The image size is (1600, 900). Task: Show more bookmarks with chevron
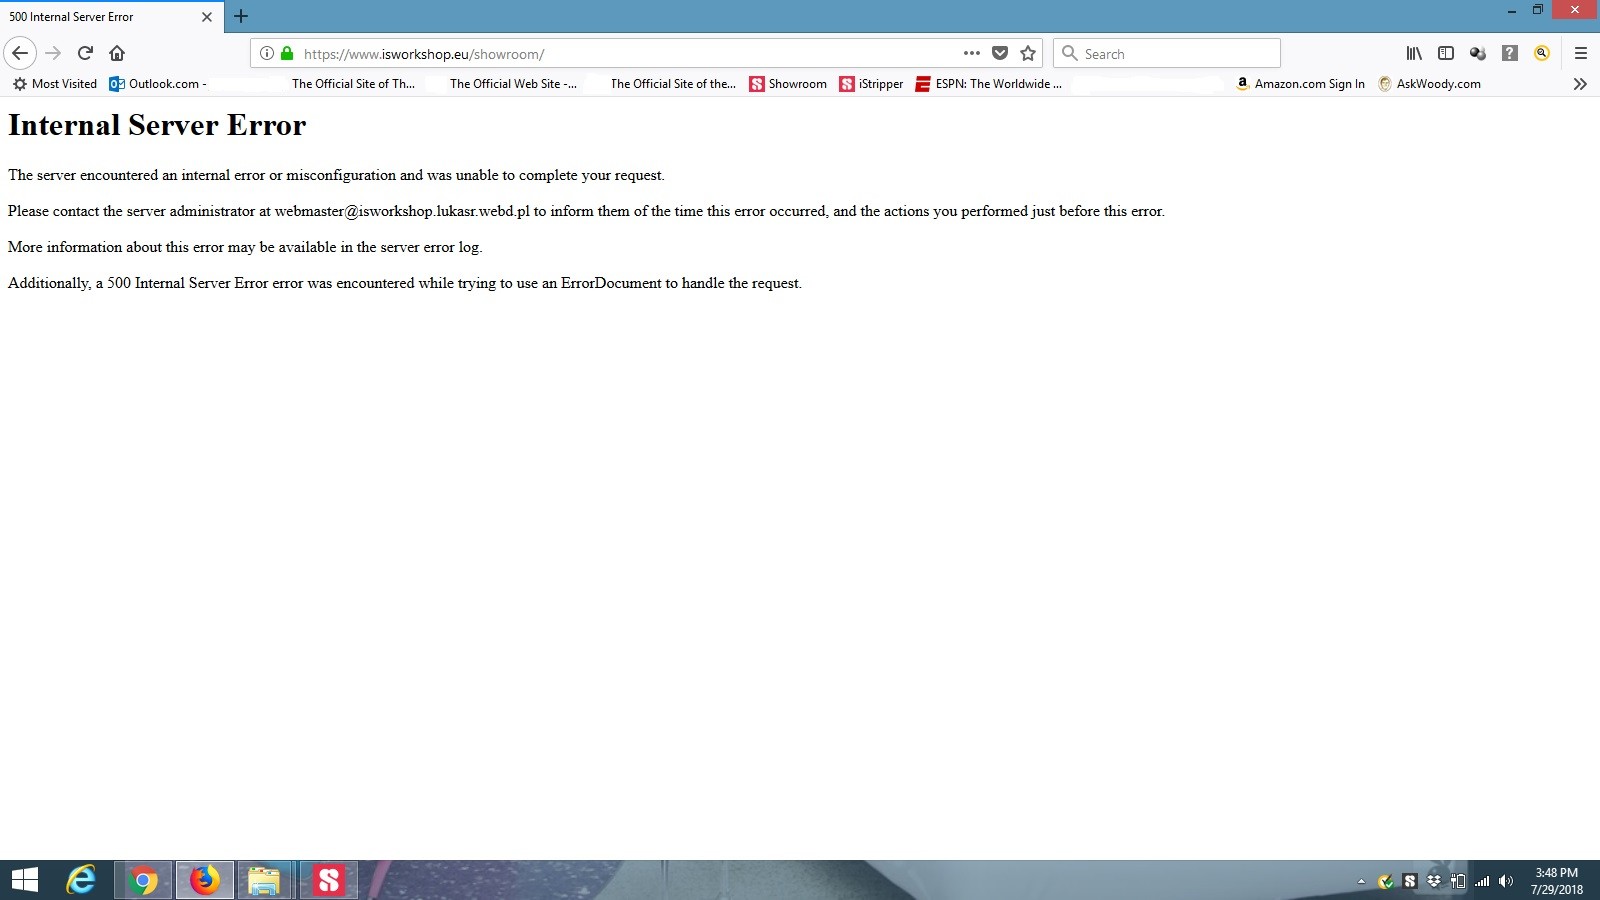click(x=1580, y=84)
